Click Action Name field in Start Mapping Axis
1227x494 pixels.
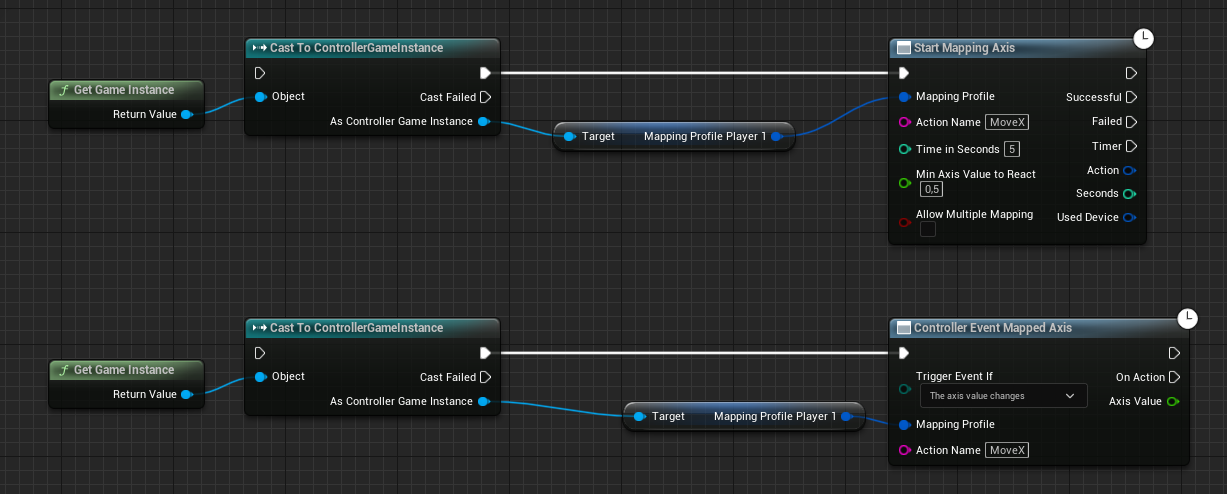coord(1007,122)
